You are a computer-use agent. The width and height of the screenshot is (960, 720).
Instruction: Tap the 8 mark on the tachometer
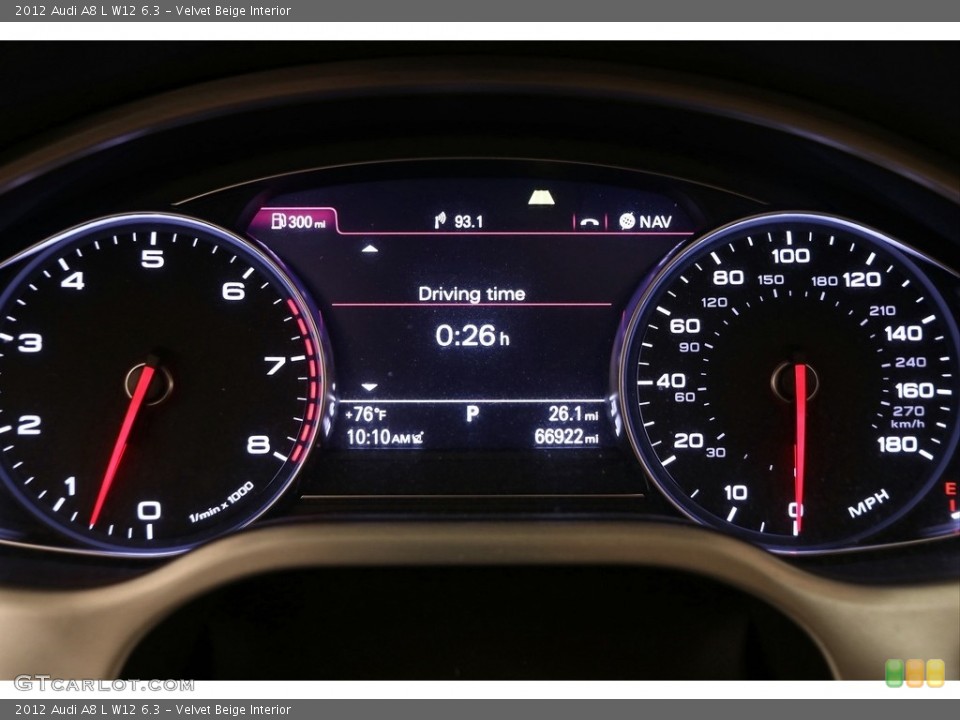[258, 444]
